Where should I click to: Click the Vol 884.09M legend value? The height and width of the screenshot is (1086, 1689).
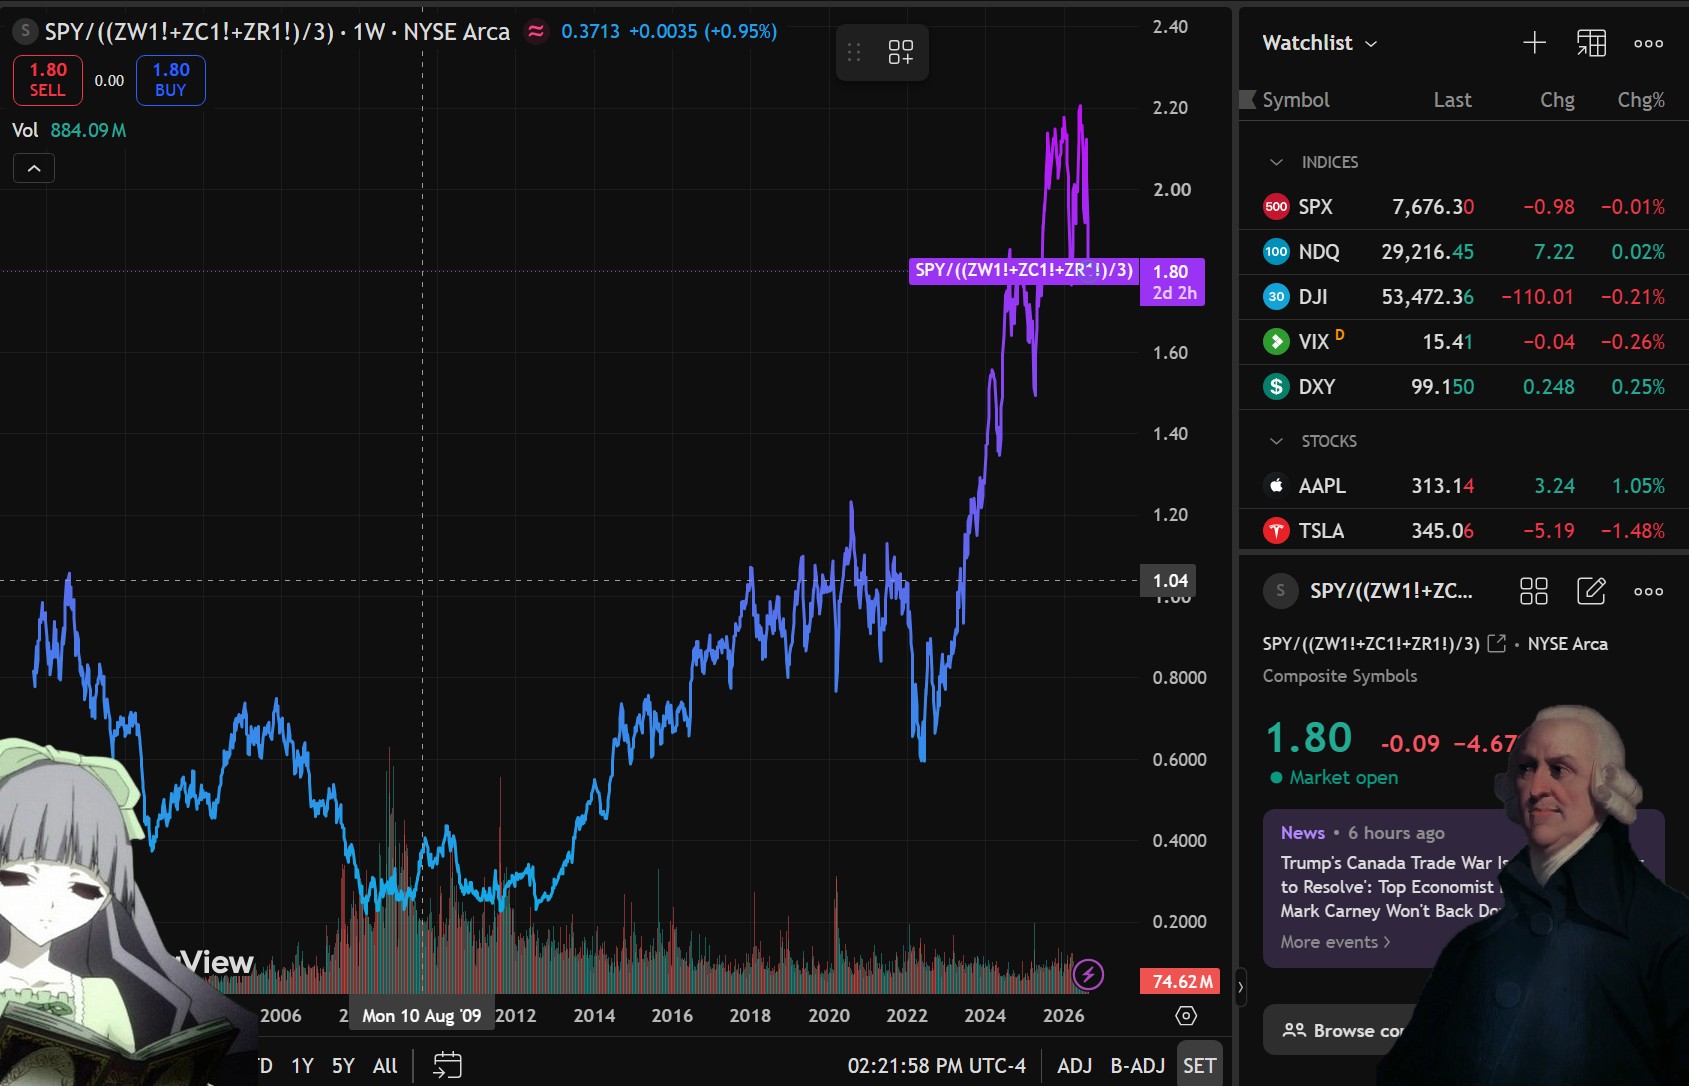point(88,130)
